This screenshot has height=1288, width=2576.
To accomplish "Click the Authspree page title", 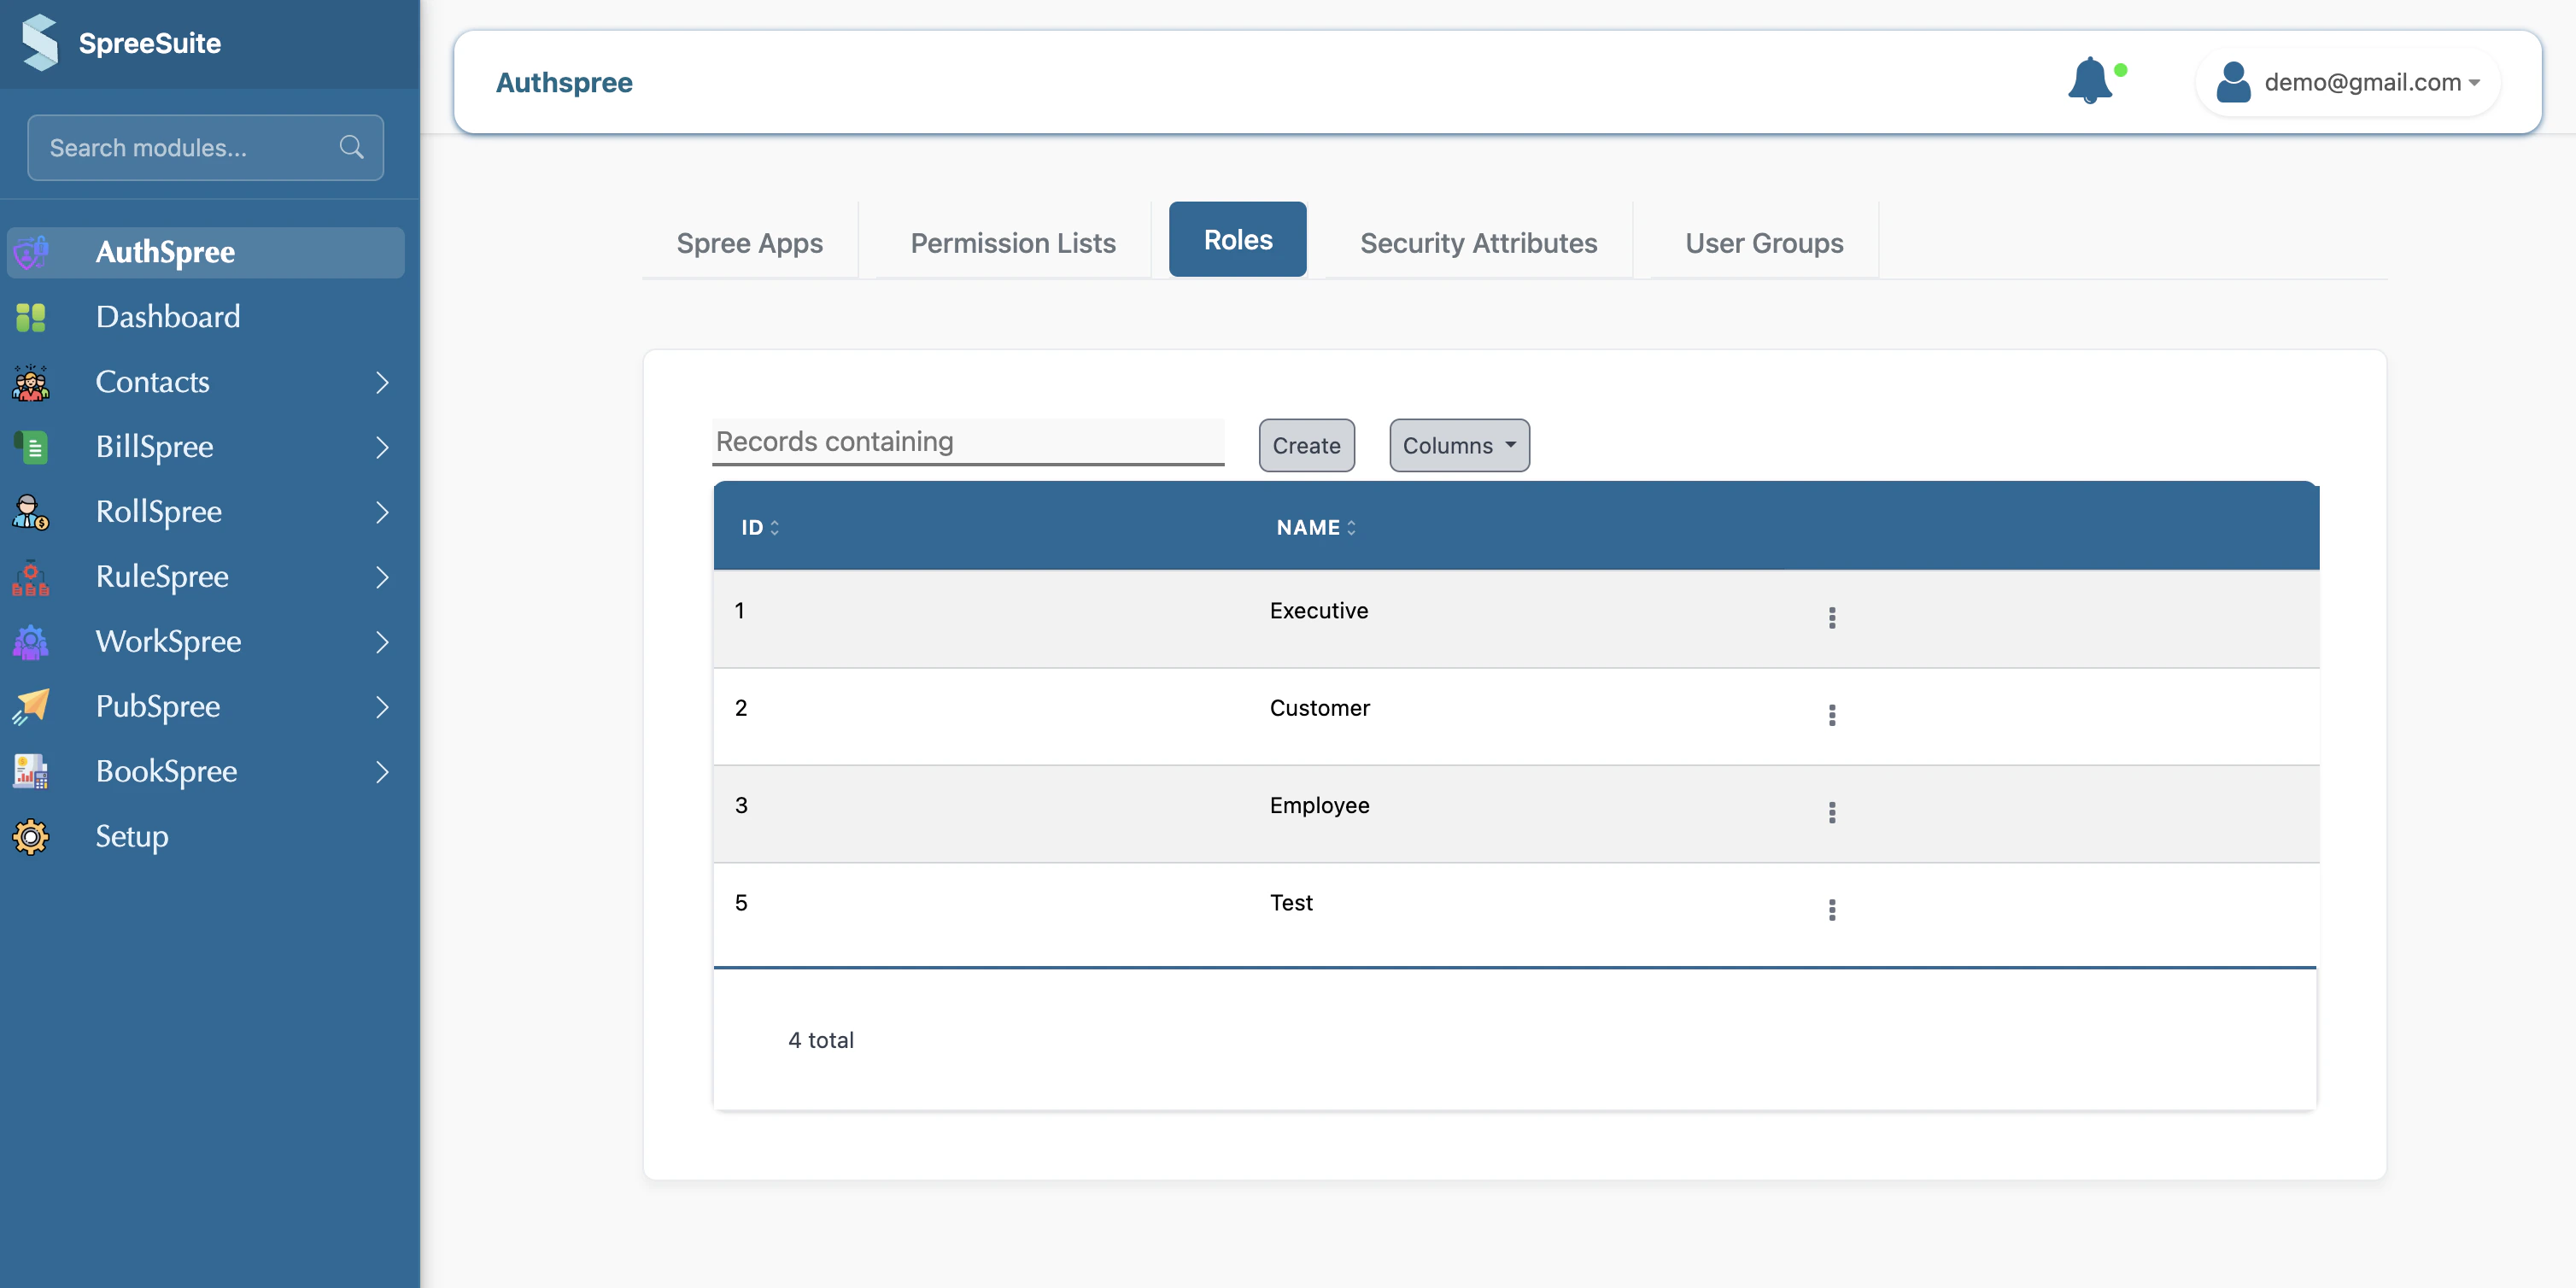I will point(564,82).
